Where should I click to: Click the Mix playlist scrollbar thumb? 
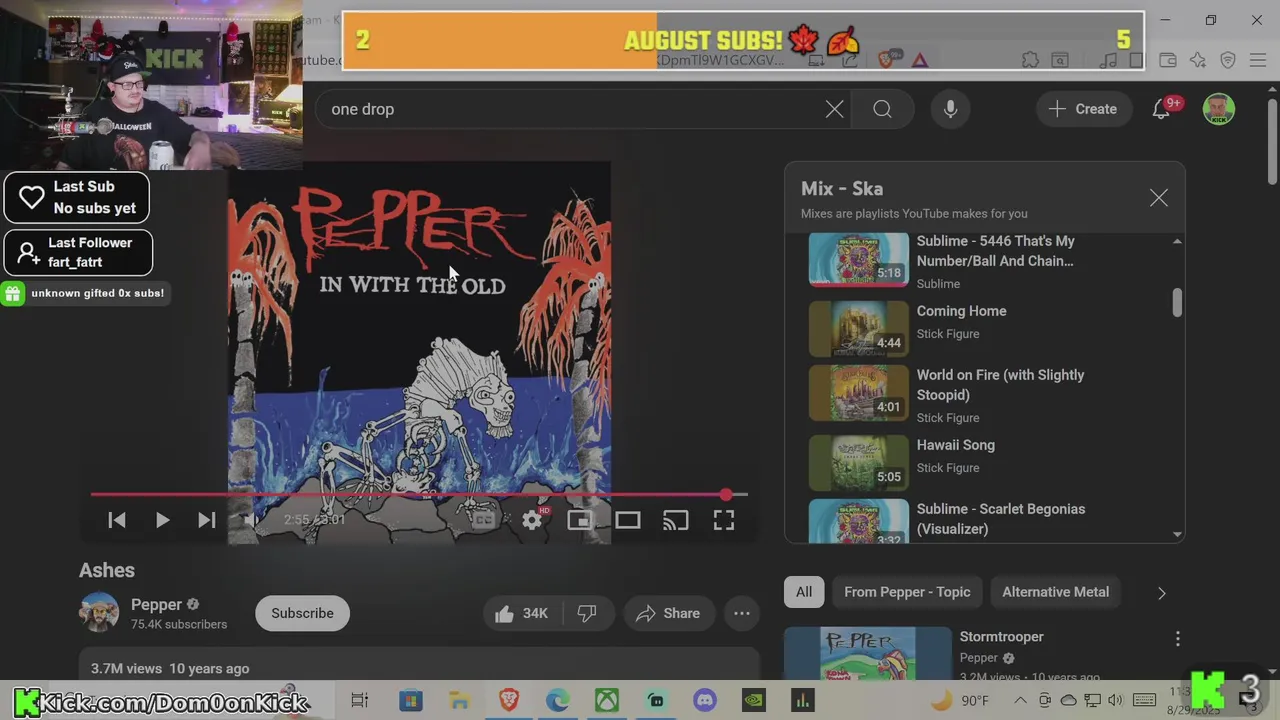(x=1177, y=303)
